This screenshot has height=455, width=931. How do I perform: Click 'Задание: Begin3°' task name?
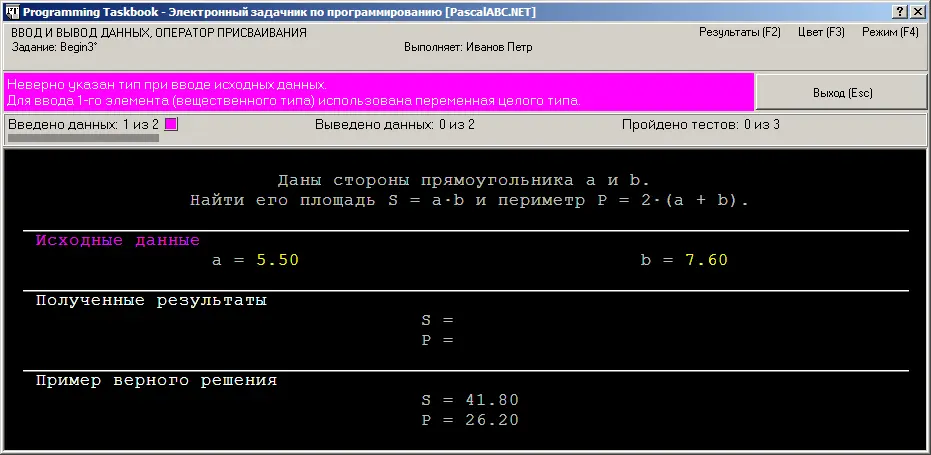point(55,47)
